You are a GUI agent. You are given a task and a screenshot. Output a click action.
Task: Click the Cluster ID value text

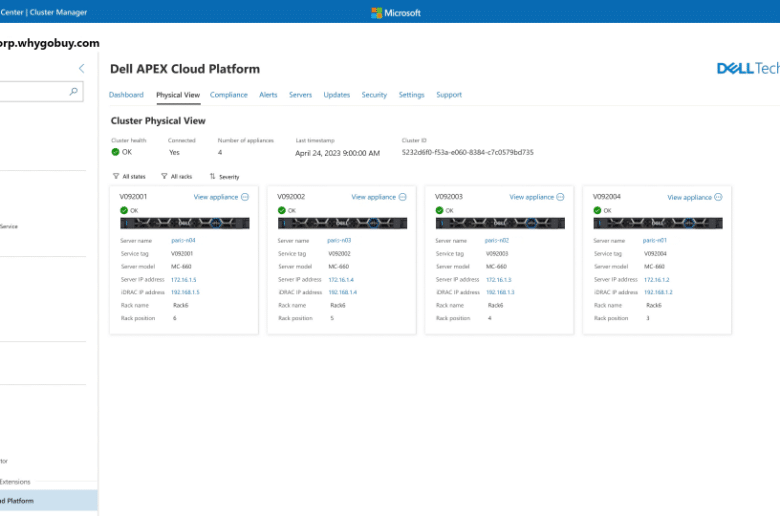(468, 152)
